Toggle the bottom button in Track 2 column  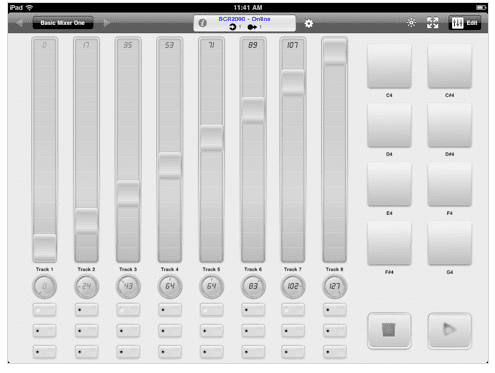pyautogui.click(x=86, y=352)
